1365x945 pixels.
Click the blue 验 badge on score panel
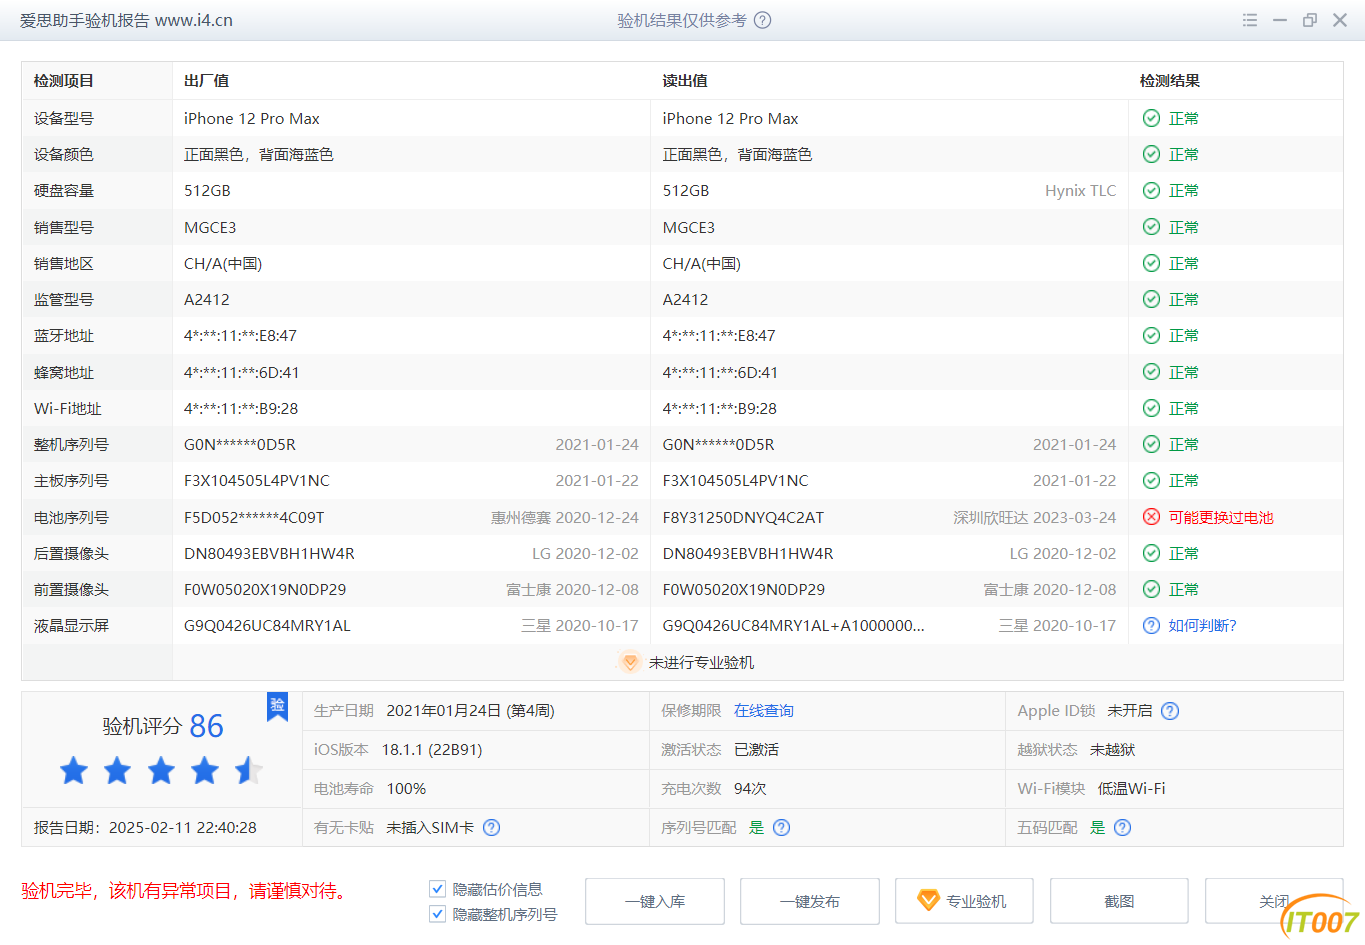point(277,706)
